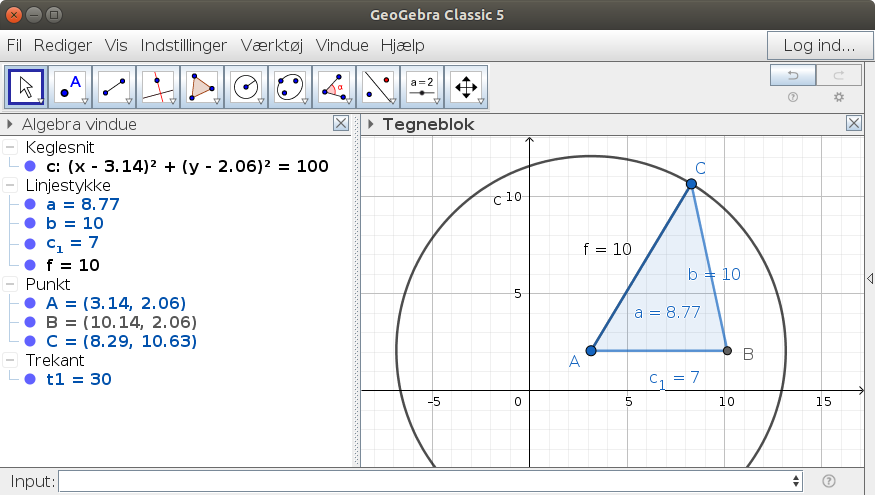
Task: Toggle visibility of segment a = 8.77
Action: (x=30, y=204)
